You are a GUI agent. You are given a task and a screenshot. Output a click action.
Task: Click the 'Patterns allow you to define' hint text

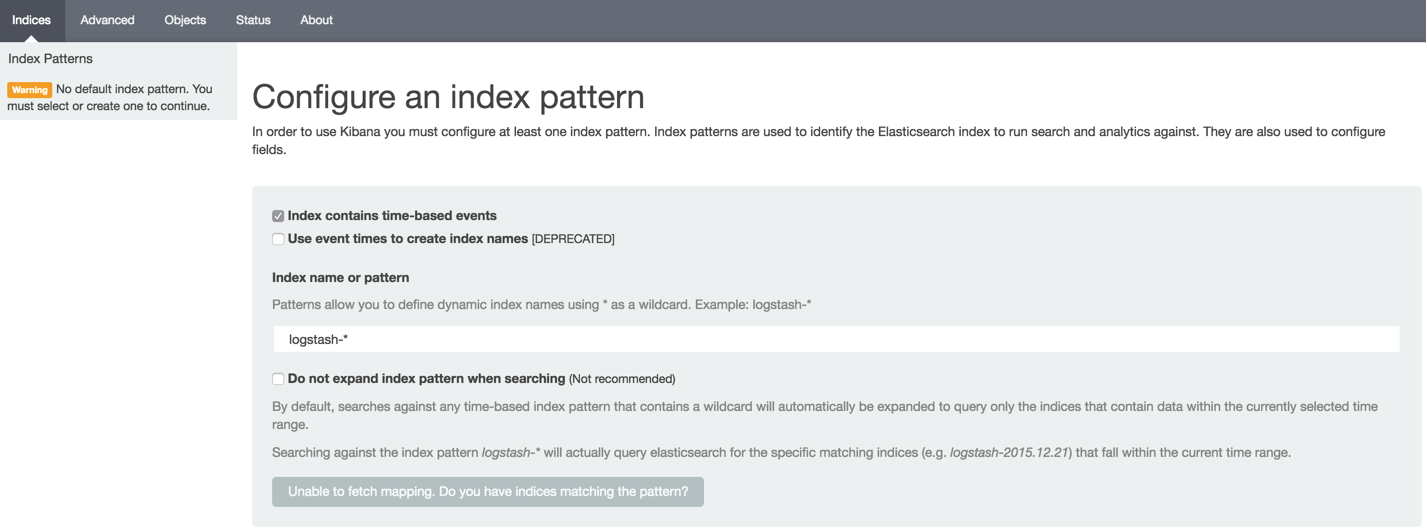tap(541, 304)
